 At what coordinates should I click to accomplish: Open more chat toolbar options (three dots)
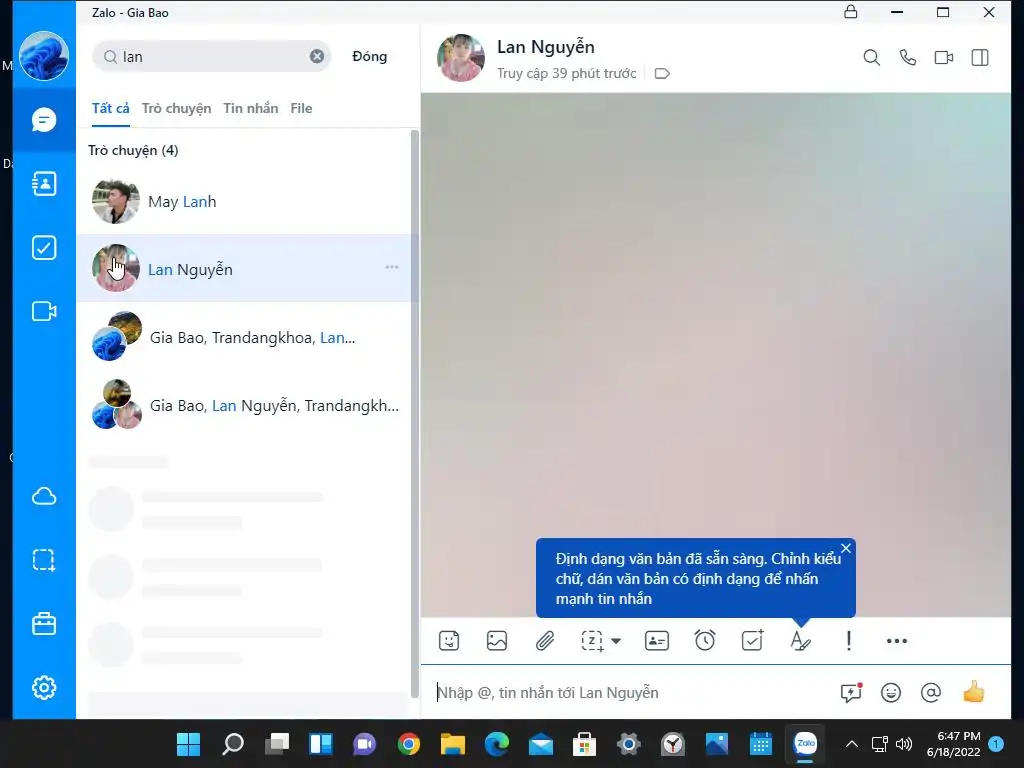897,641
